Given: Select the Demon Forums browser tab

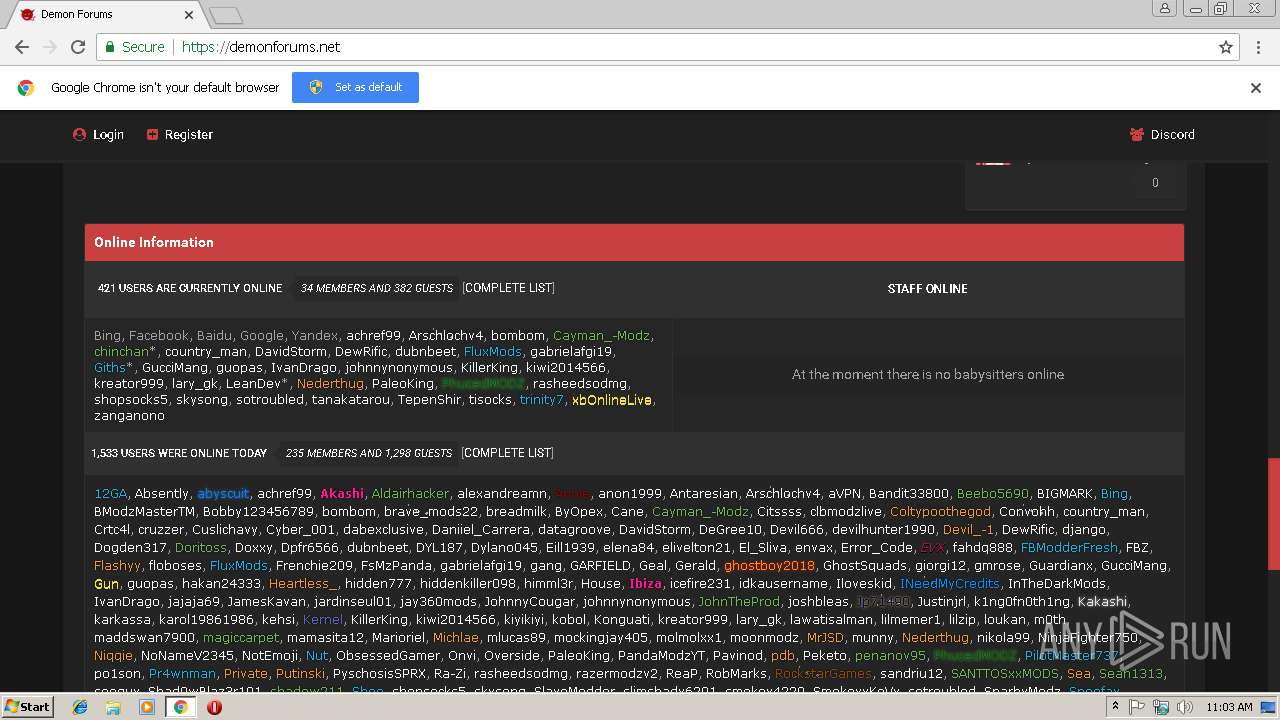Looking at the screenshot, I should point(105,15).
